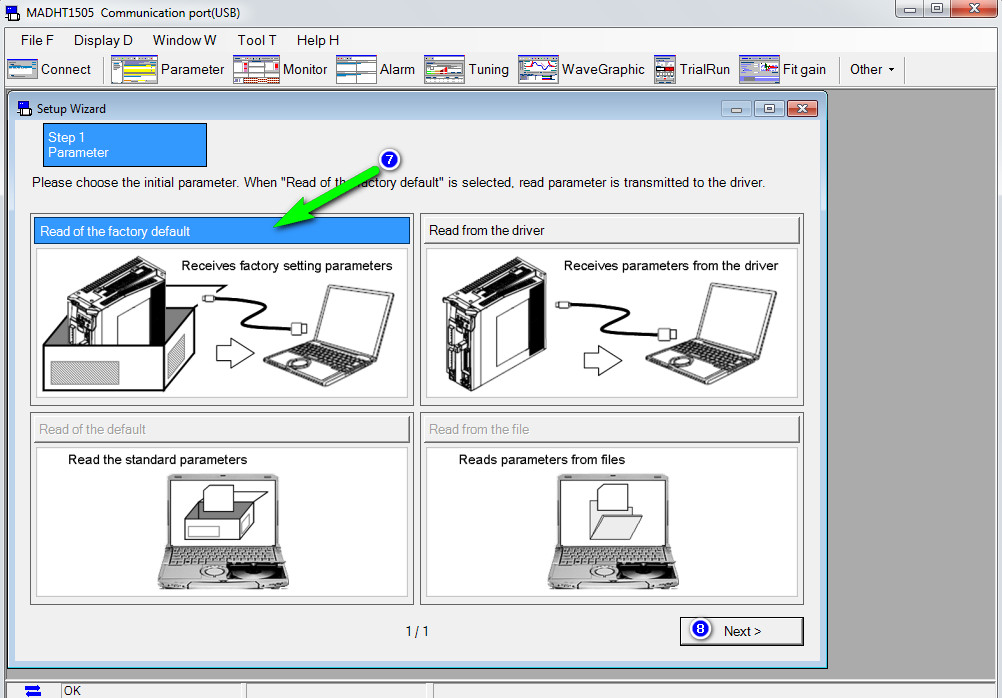Select "Read from the driver" option

point(611,230)
